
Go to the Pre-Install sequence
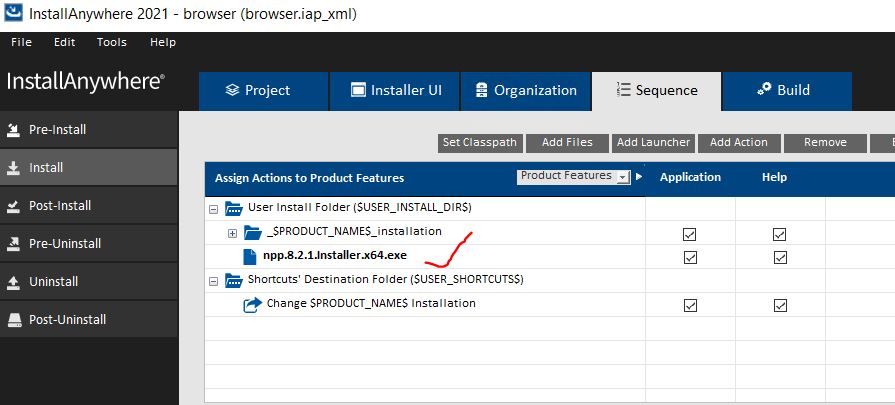point(88,129)
